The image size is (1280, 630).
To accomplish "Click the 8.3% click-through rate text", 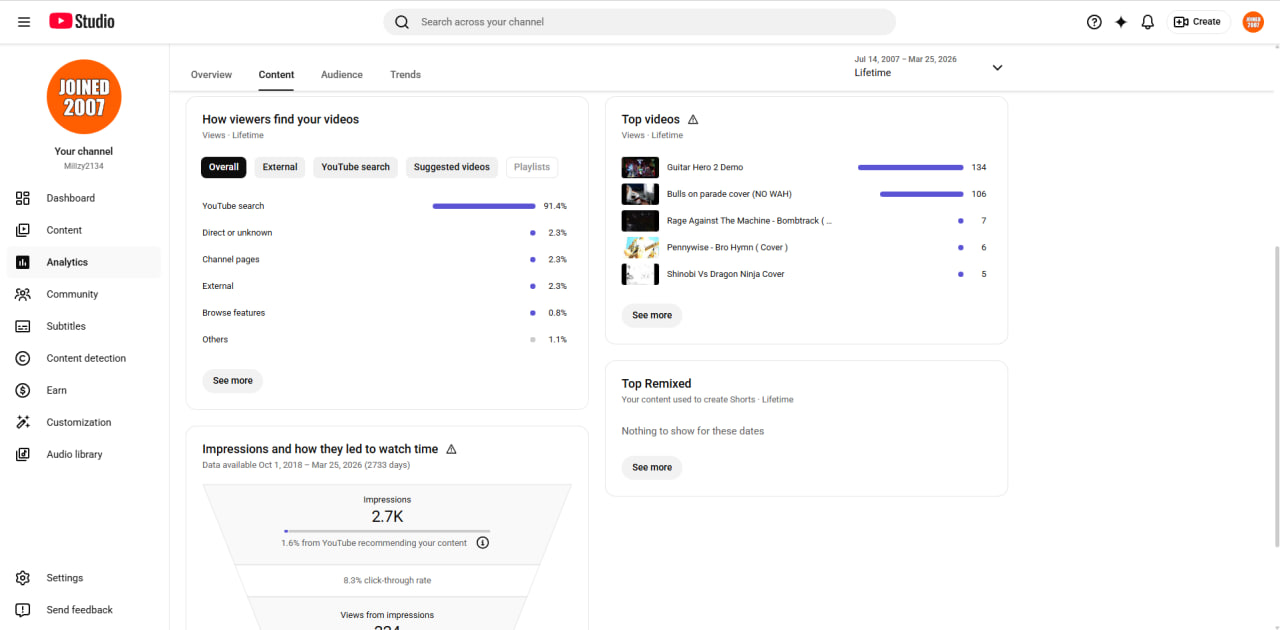I will click(387, 580).
